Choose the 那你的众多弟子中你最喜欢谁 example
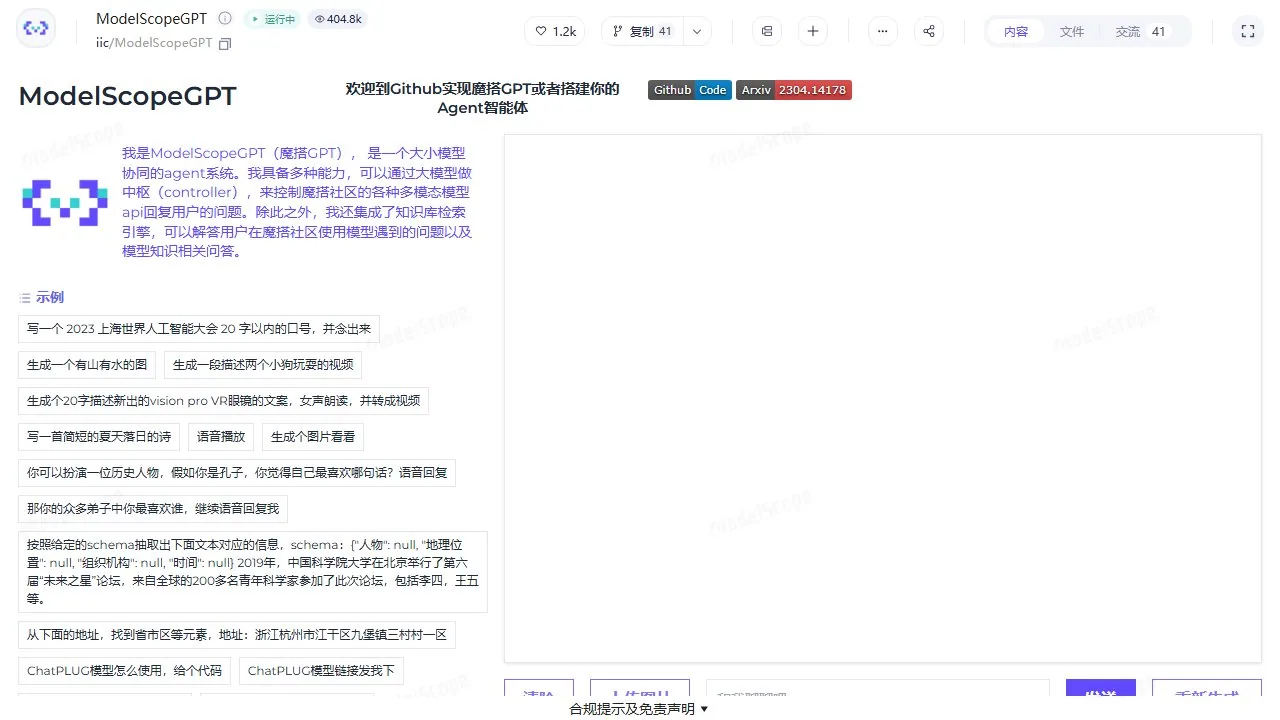 pos(153,509)
